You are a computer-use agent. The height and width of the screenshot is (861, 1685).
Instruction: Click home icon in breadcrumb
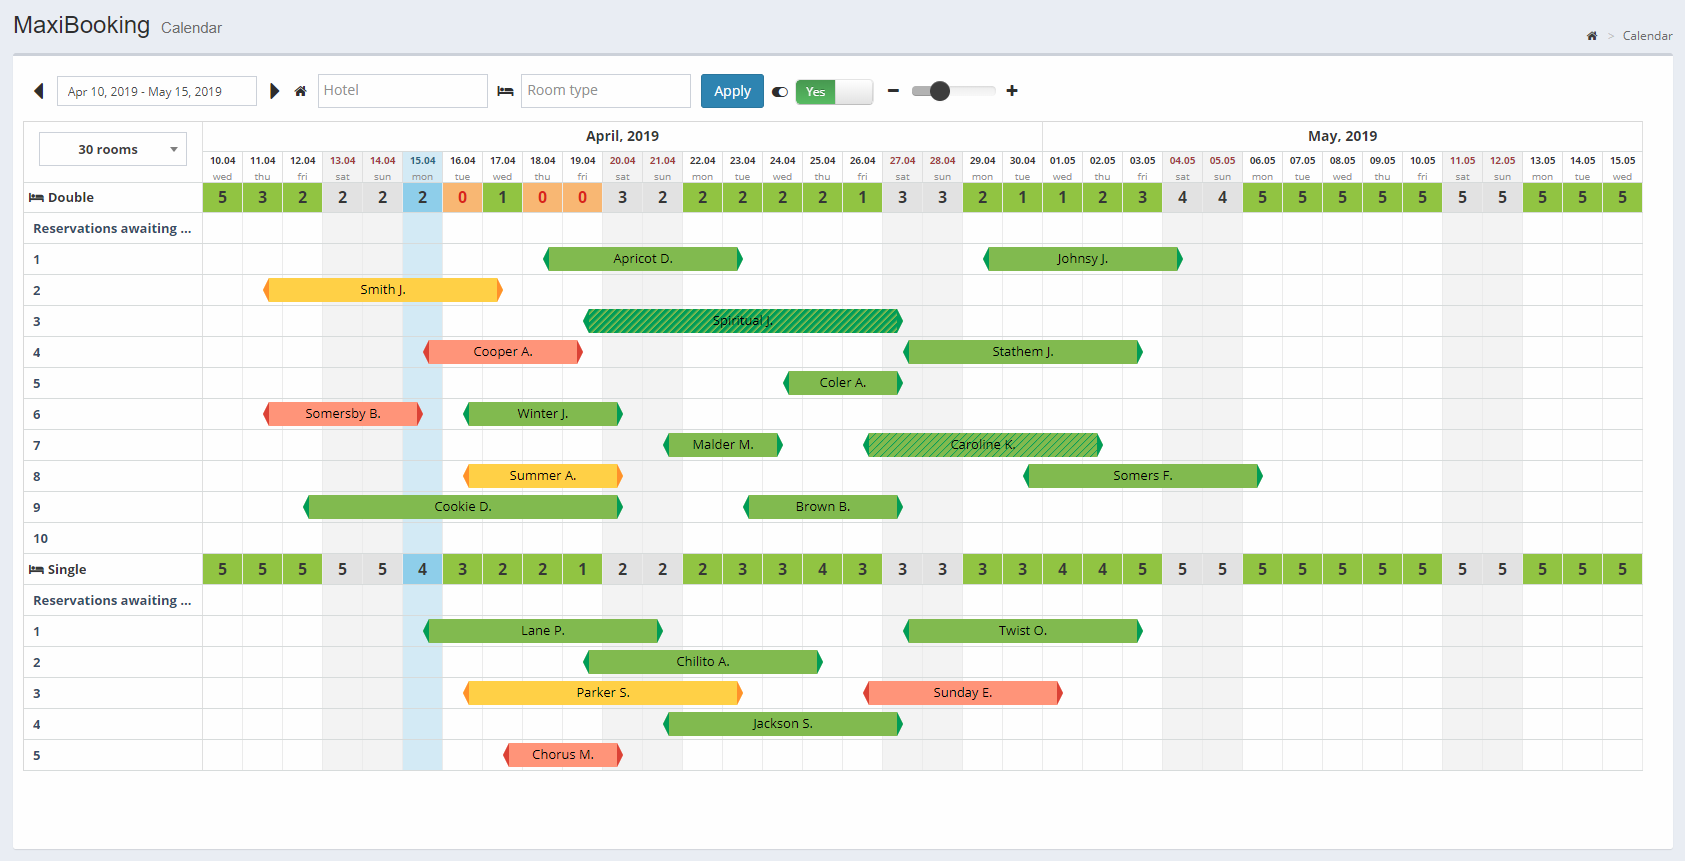[1592, 36]
